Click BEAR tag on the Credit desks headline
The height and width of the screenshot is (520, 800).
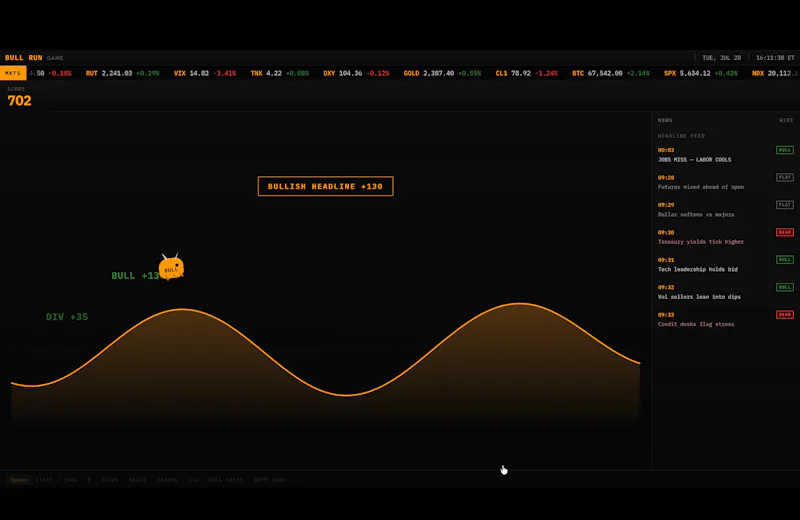tap(785, 314)
